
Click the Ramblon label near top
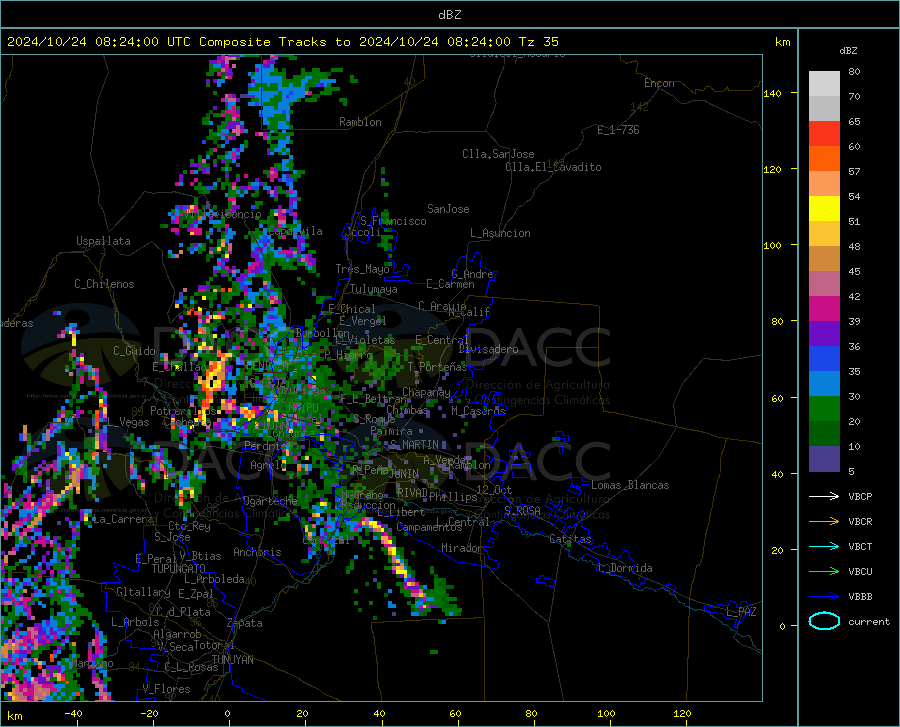coord(360,122)
